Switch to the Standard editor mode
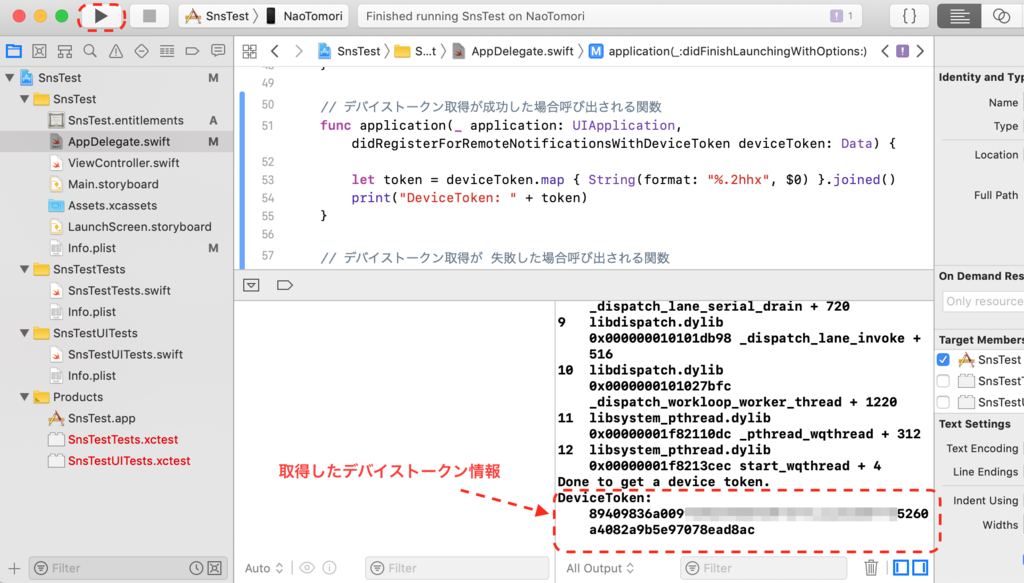 959,16
